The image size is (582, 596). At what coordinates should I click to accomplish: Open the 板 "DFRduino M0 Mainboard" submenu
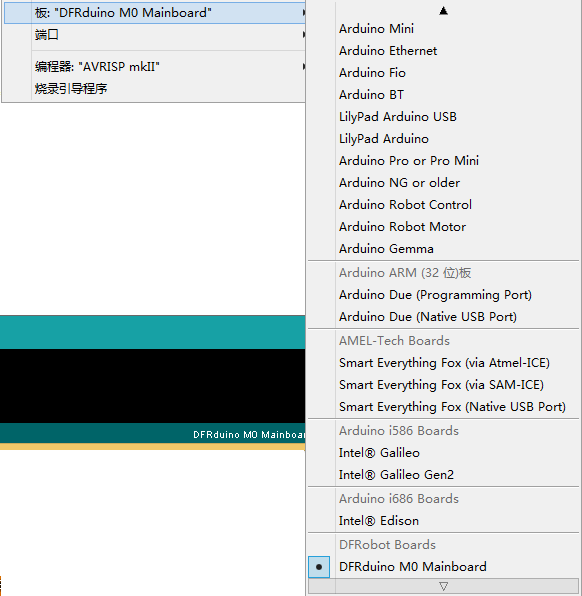pos(154,13)
